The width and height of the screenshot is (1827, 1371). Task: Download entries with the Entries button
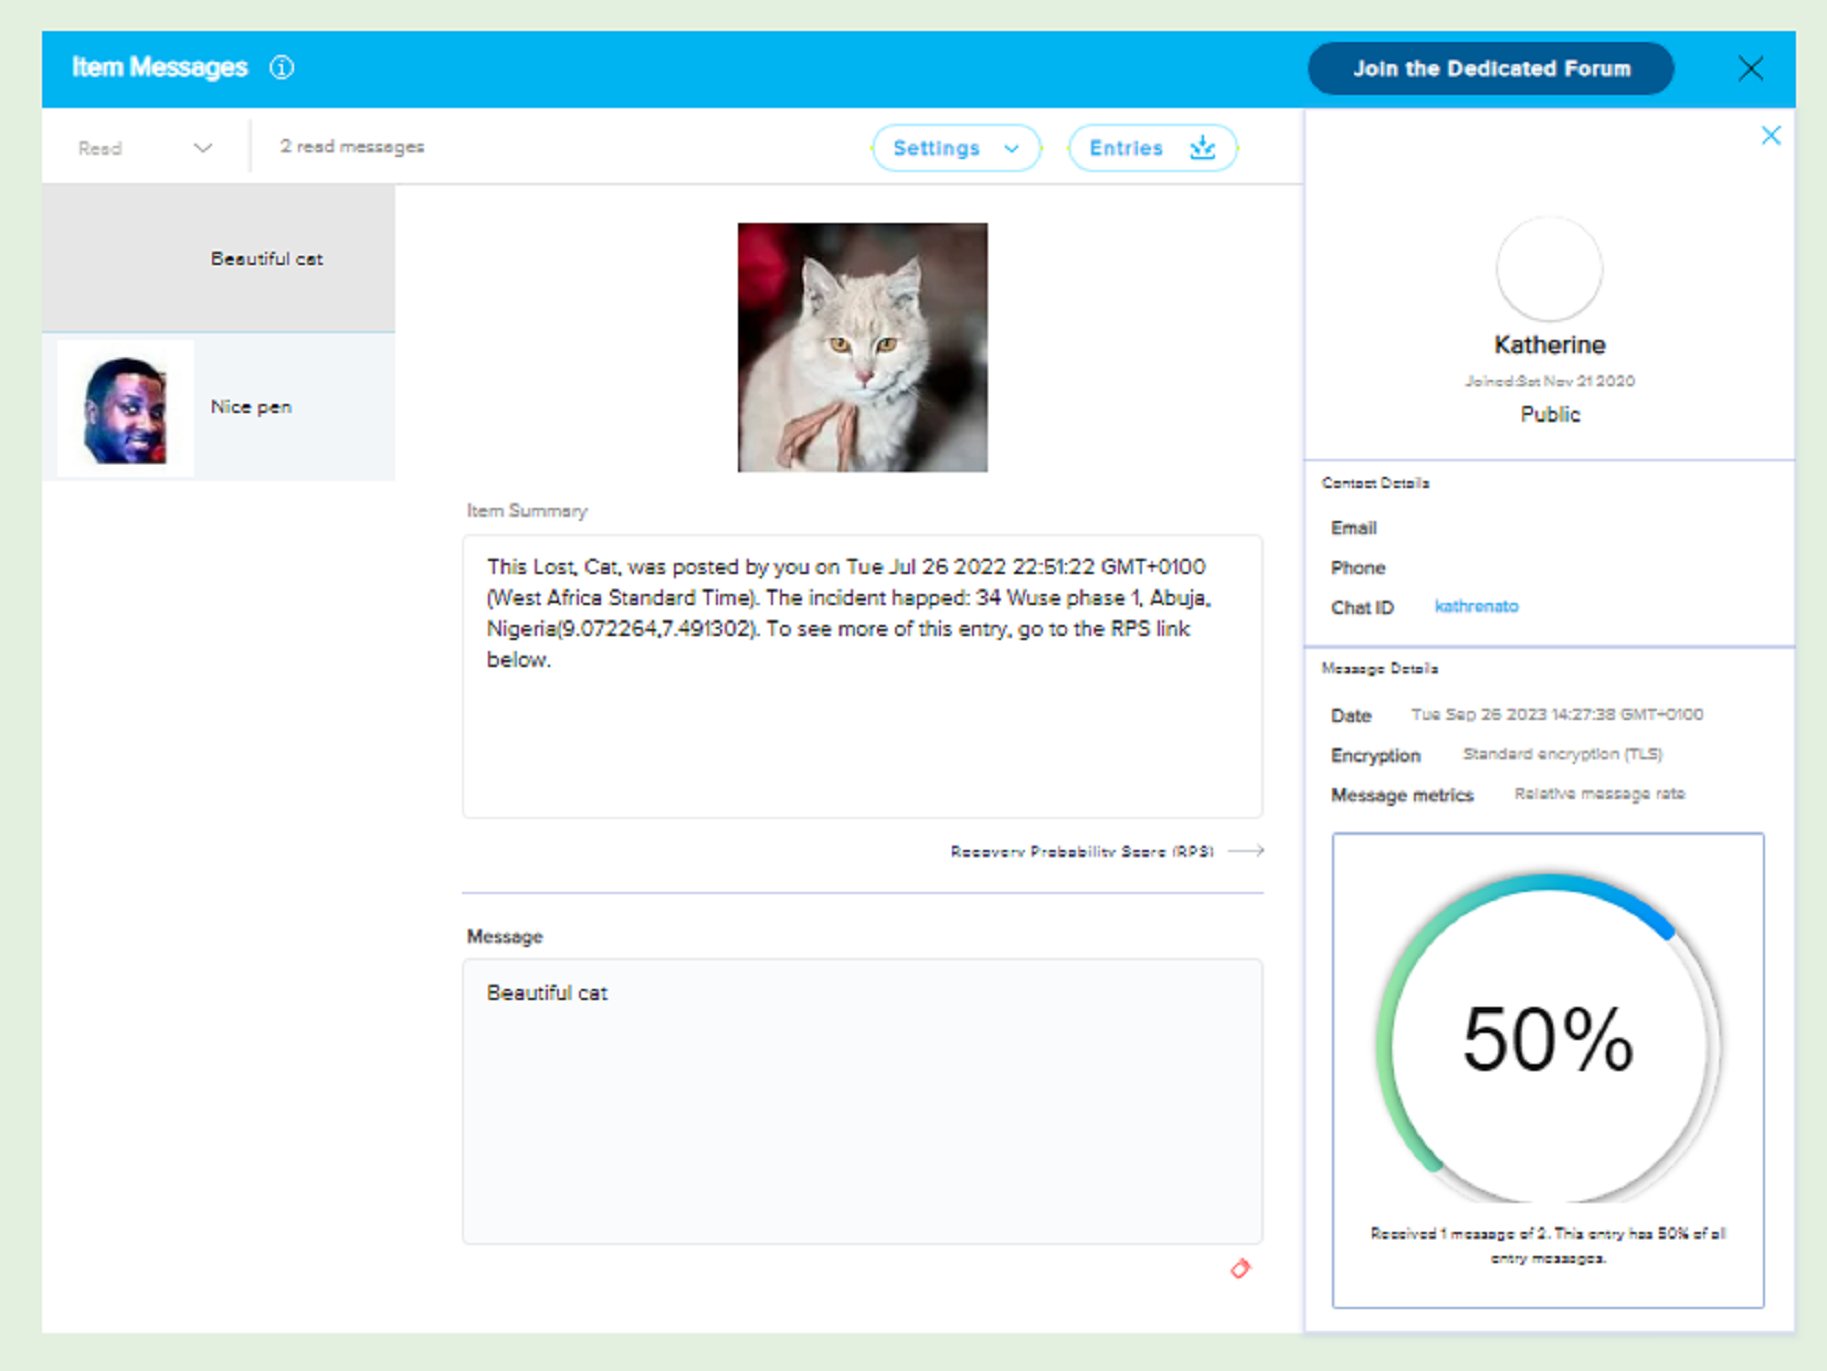(1152, 148)
